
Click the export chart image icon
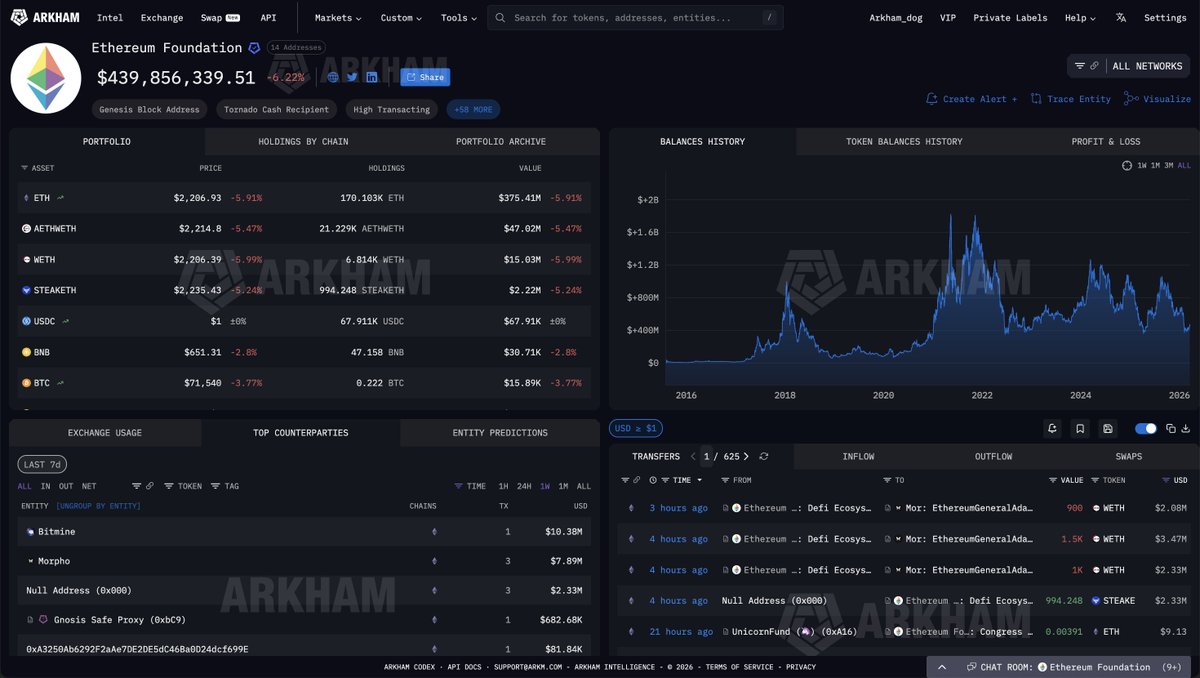(x=1108, y=428)
